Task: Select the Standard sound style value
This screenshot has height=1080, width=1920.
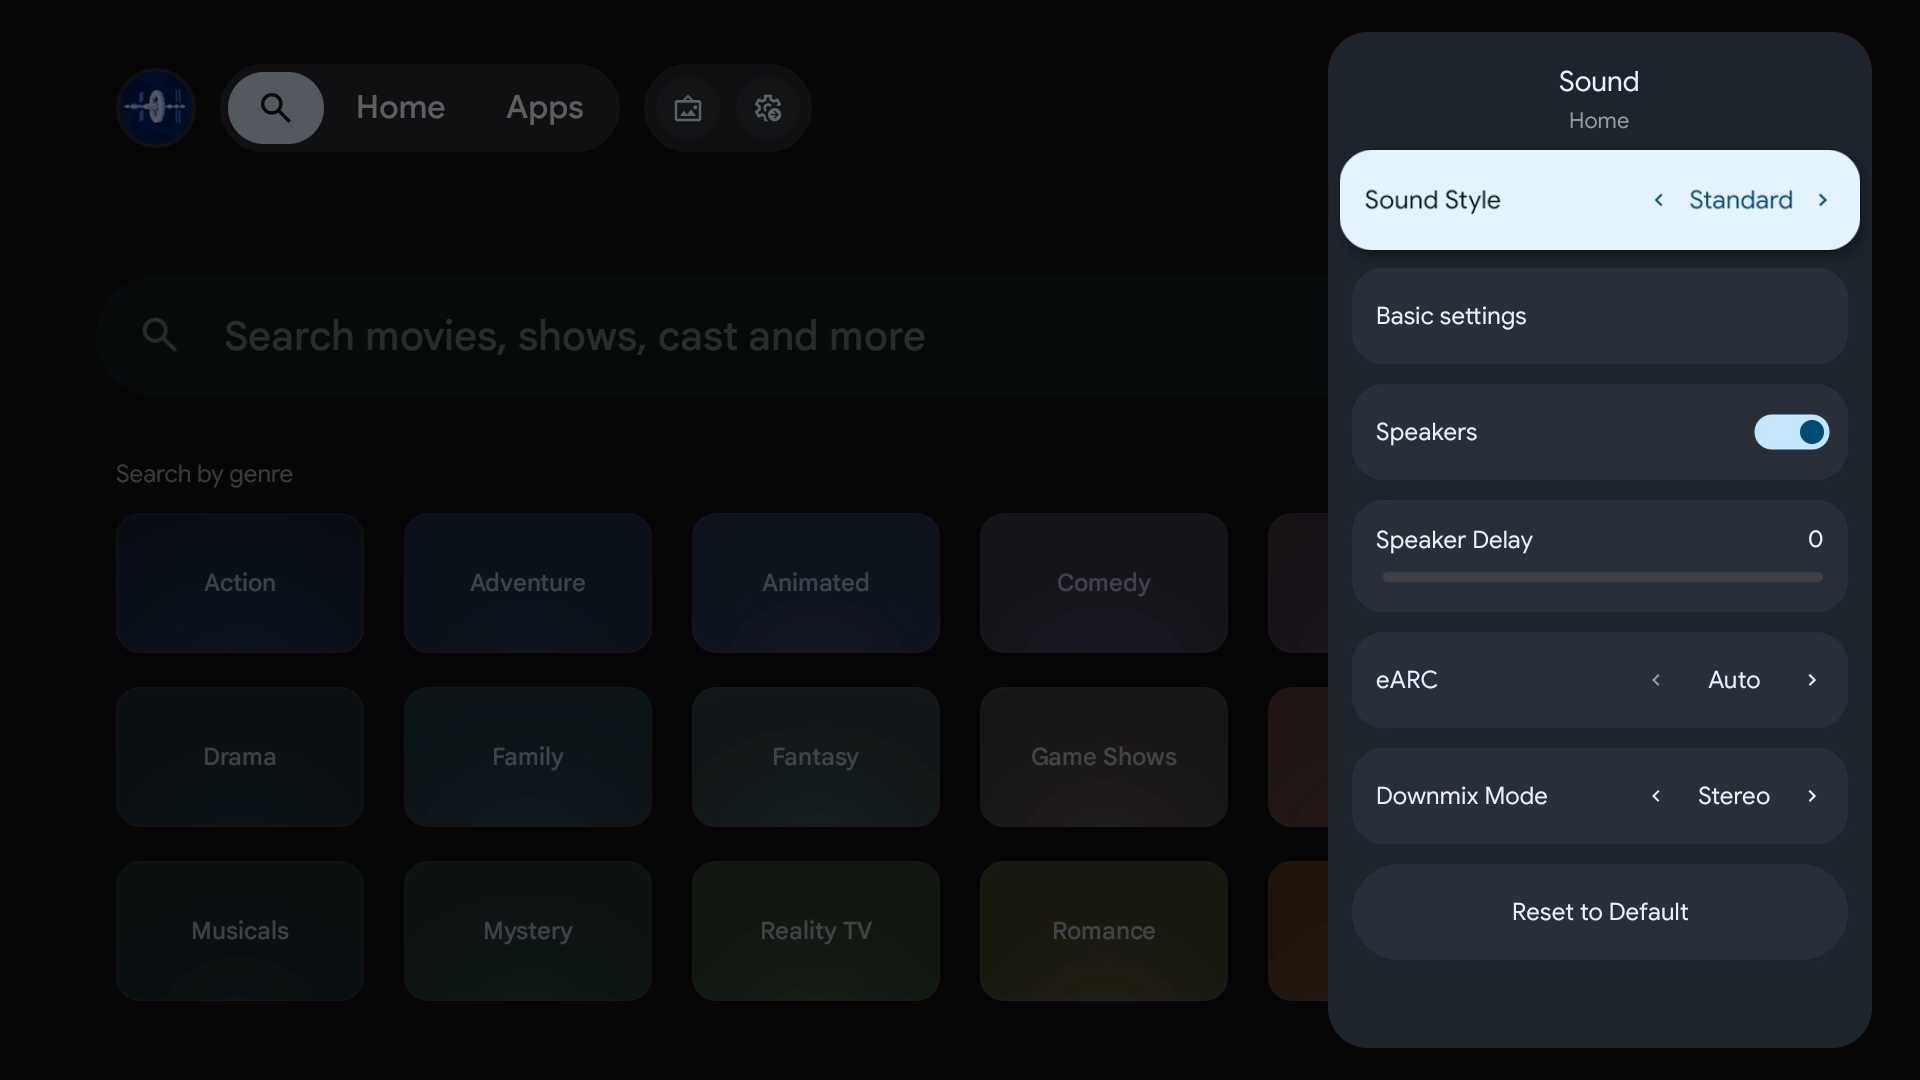Action: pyautogui.click(x=1741, y=200)
